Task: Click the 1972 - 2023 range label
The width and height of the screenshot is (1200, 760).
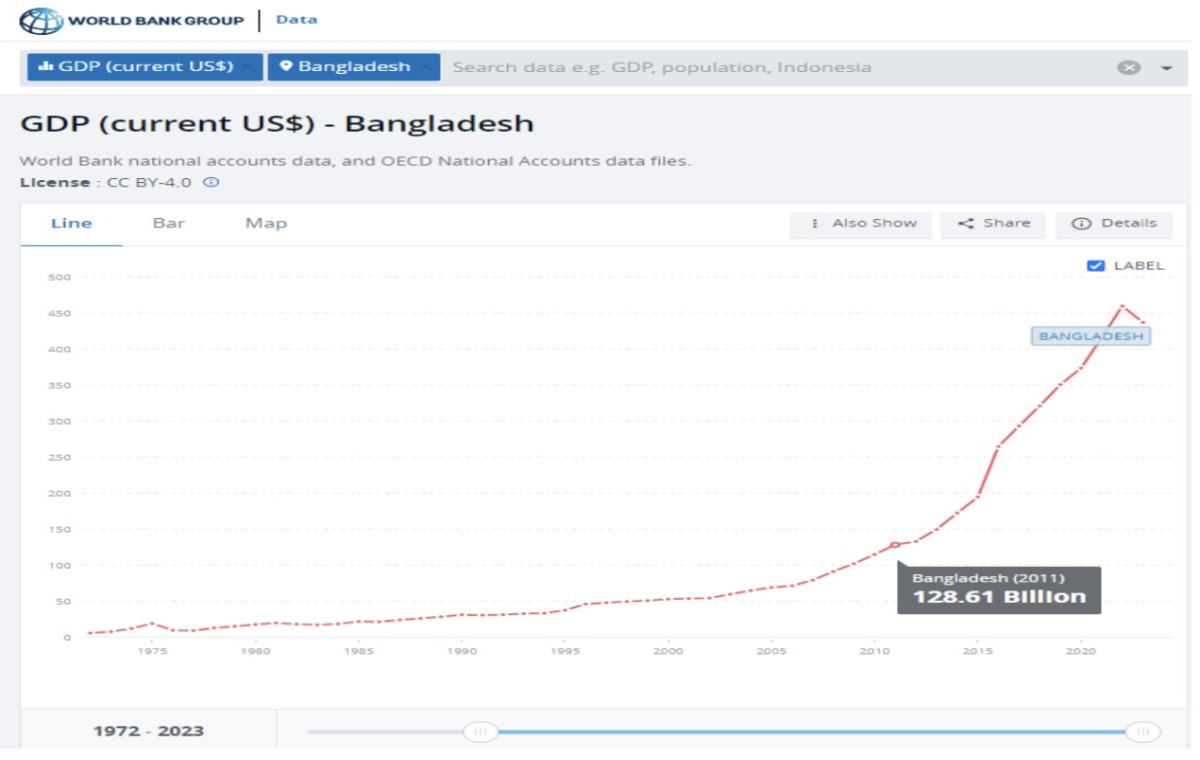Action: point(148,731)
